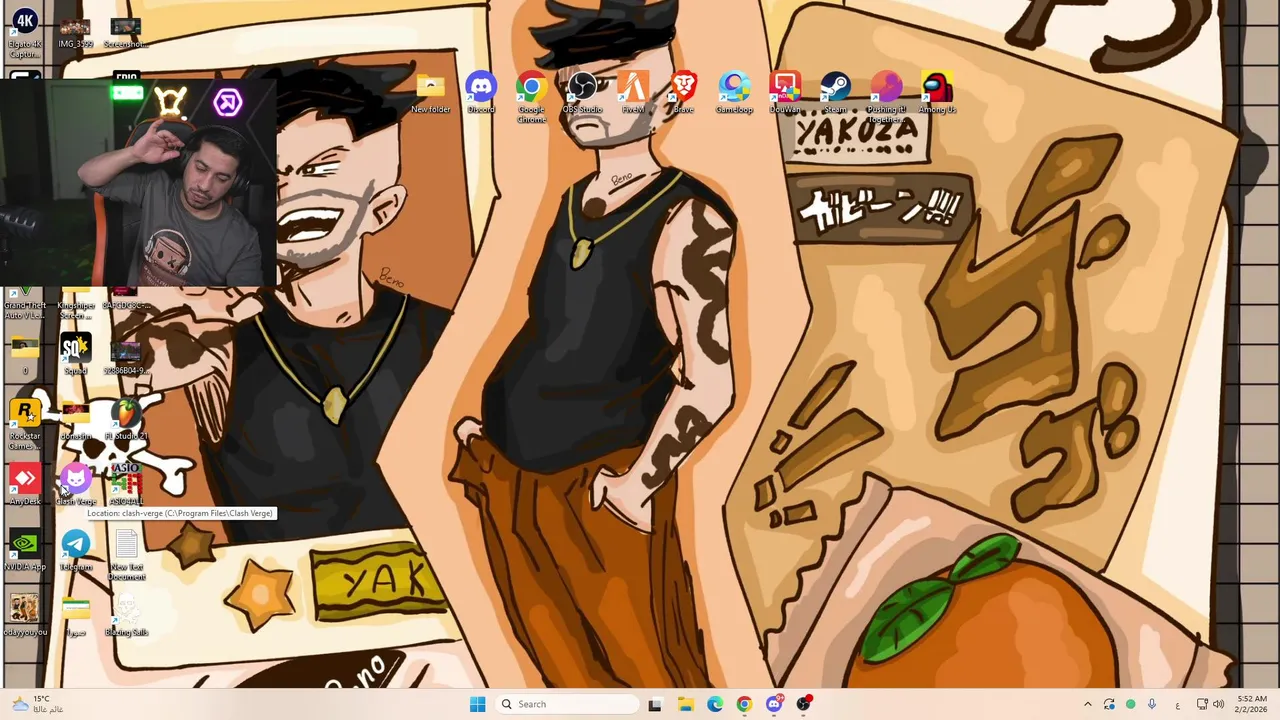Switch the keyboard input language indicator
The height and width of the screenshot is (720, 1280).
click(1178, 704)
